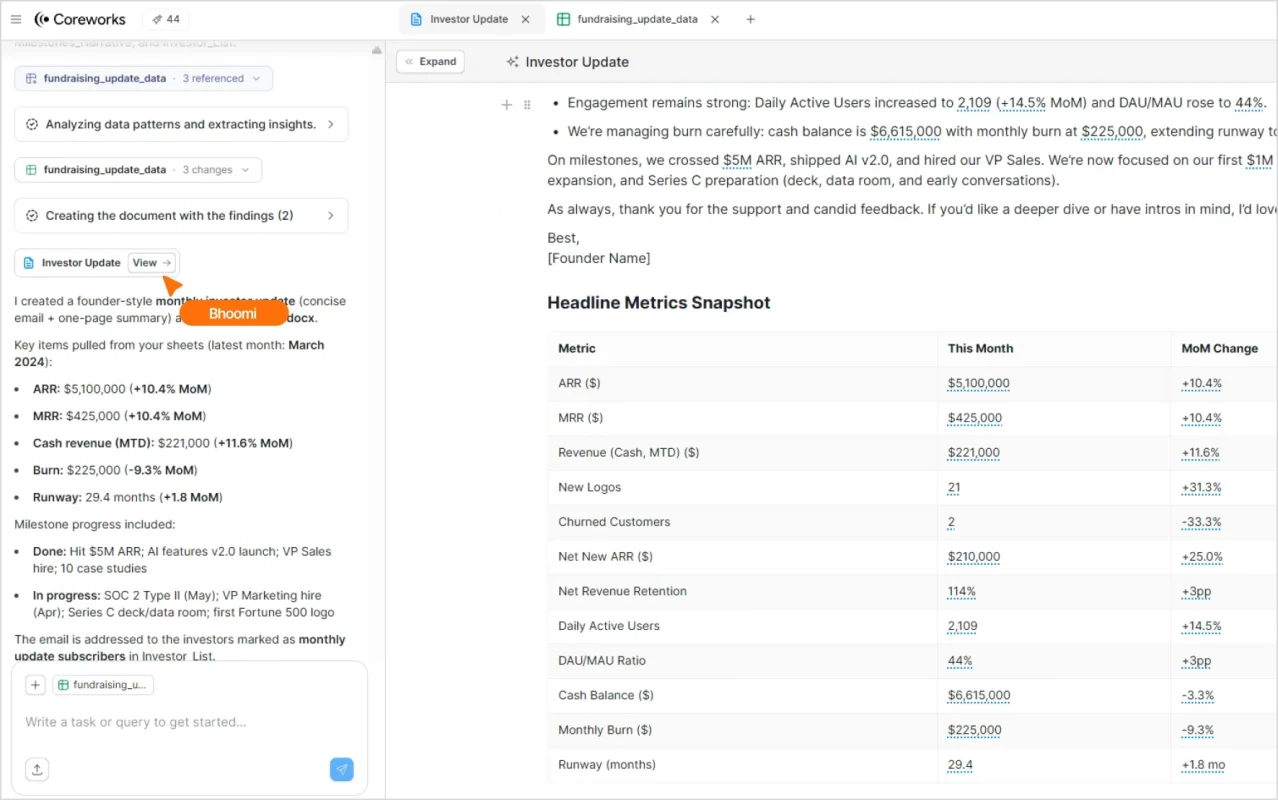The height and width of the screenshot is (800, 1278).
Task: Add a new tab with plus icon
Action: tap(751, 19)
